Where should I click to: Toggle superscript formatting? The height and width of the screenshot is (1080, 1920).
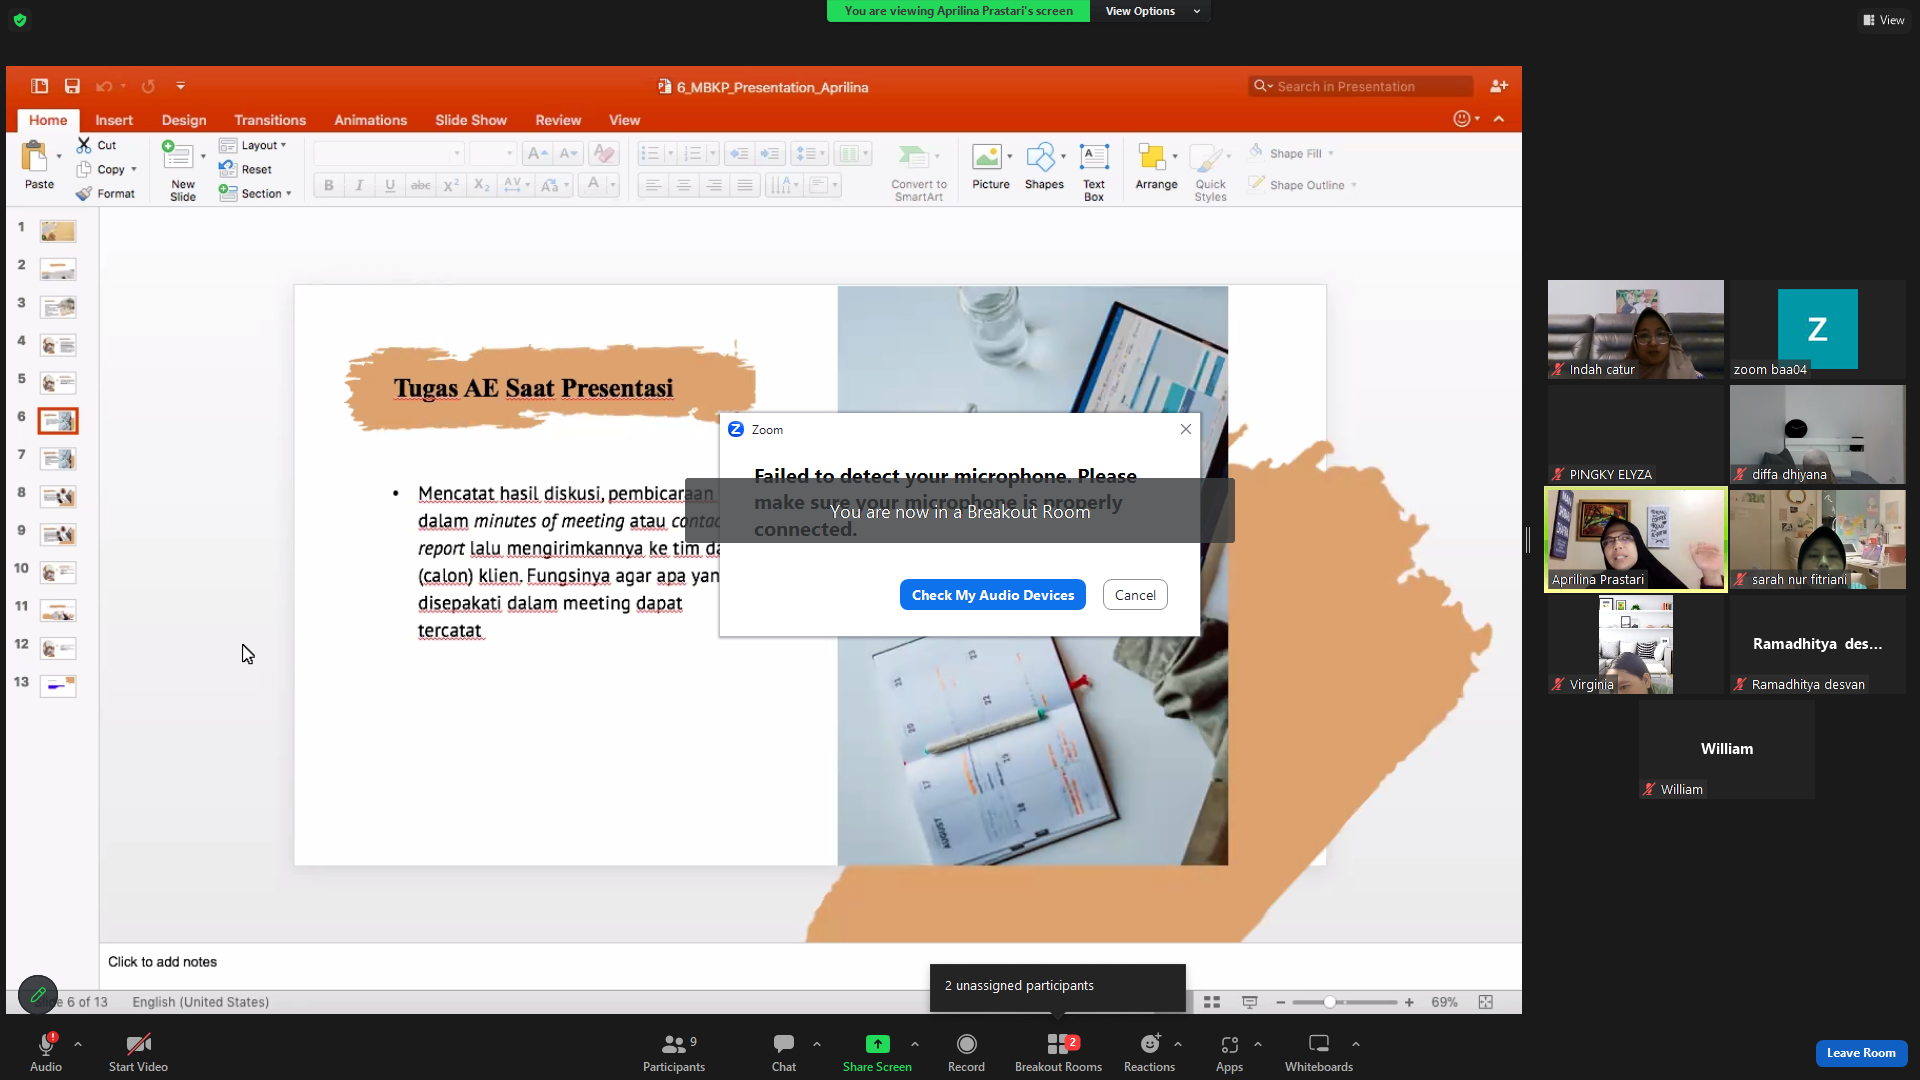click(451, 185)
